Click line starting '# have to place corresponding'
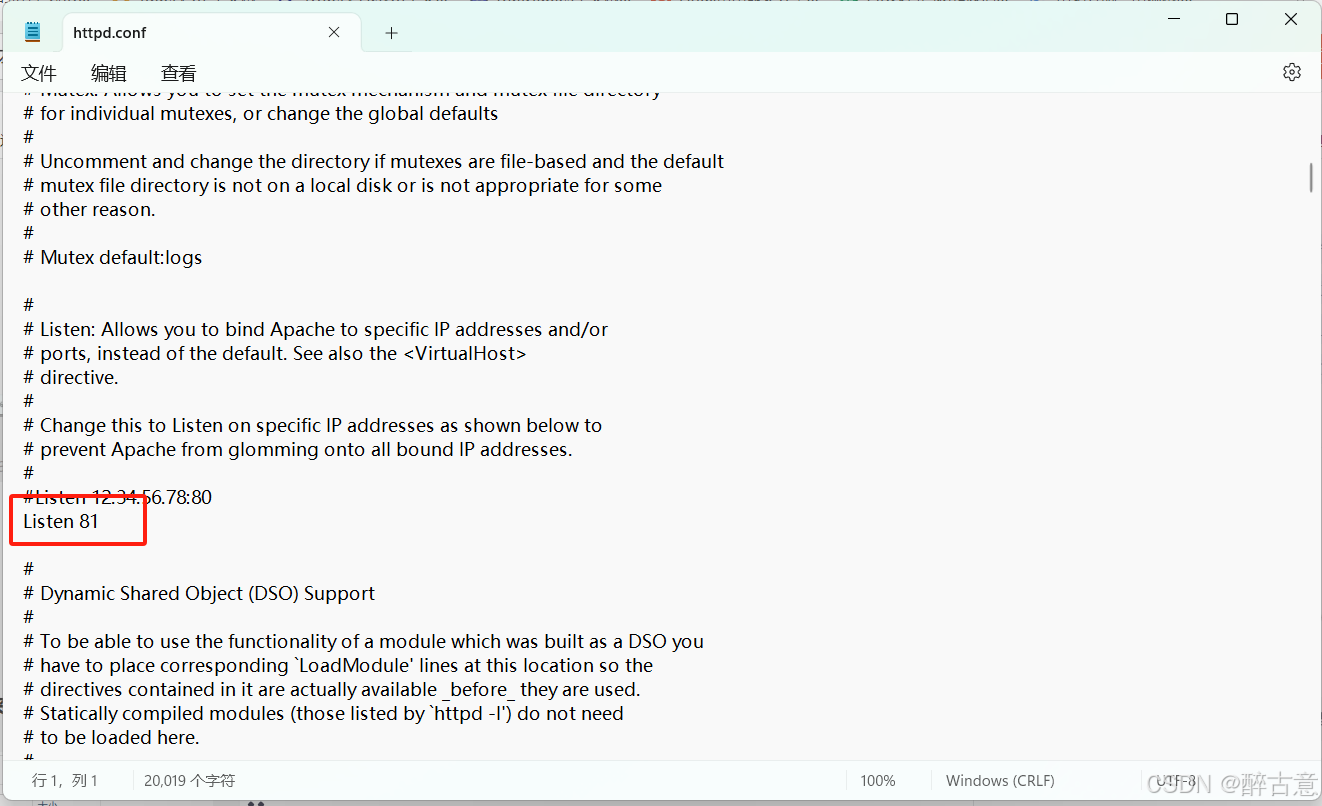The height and width of the screenshot is (806, 1322). click(338, 665)
